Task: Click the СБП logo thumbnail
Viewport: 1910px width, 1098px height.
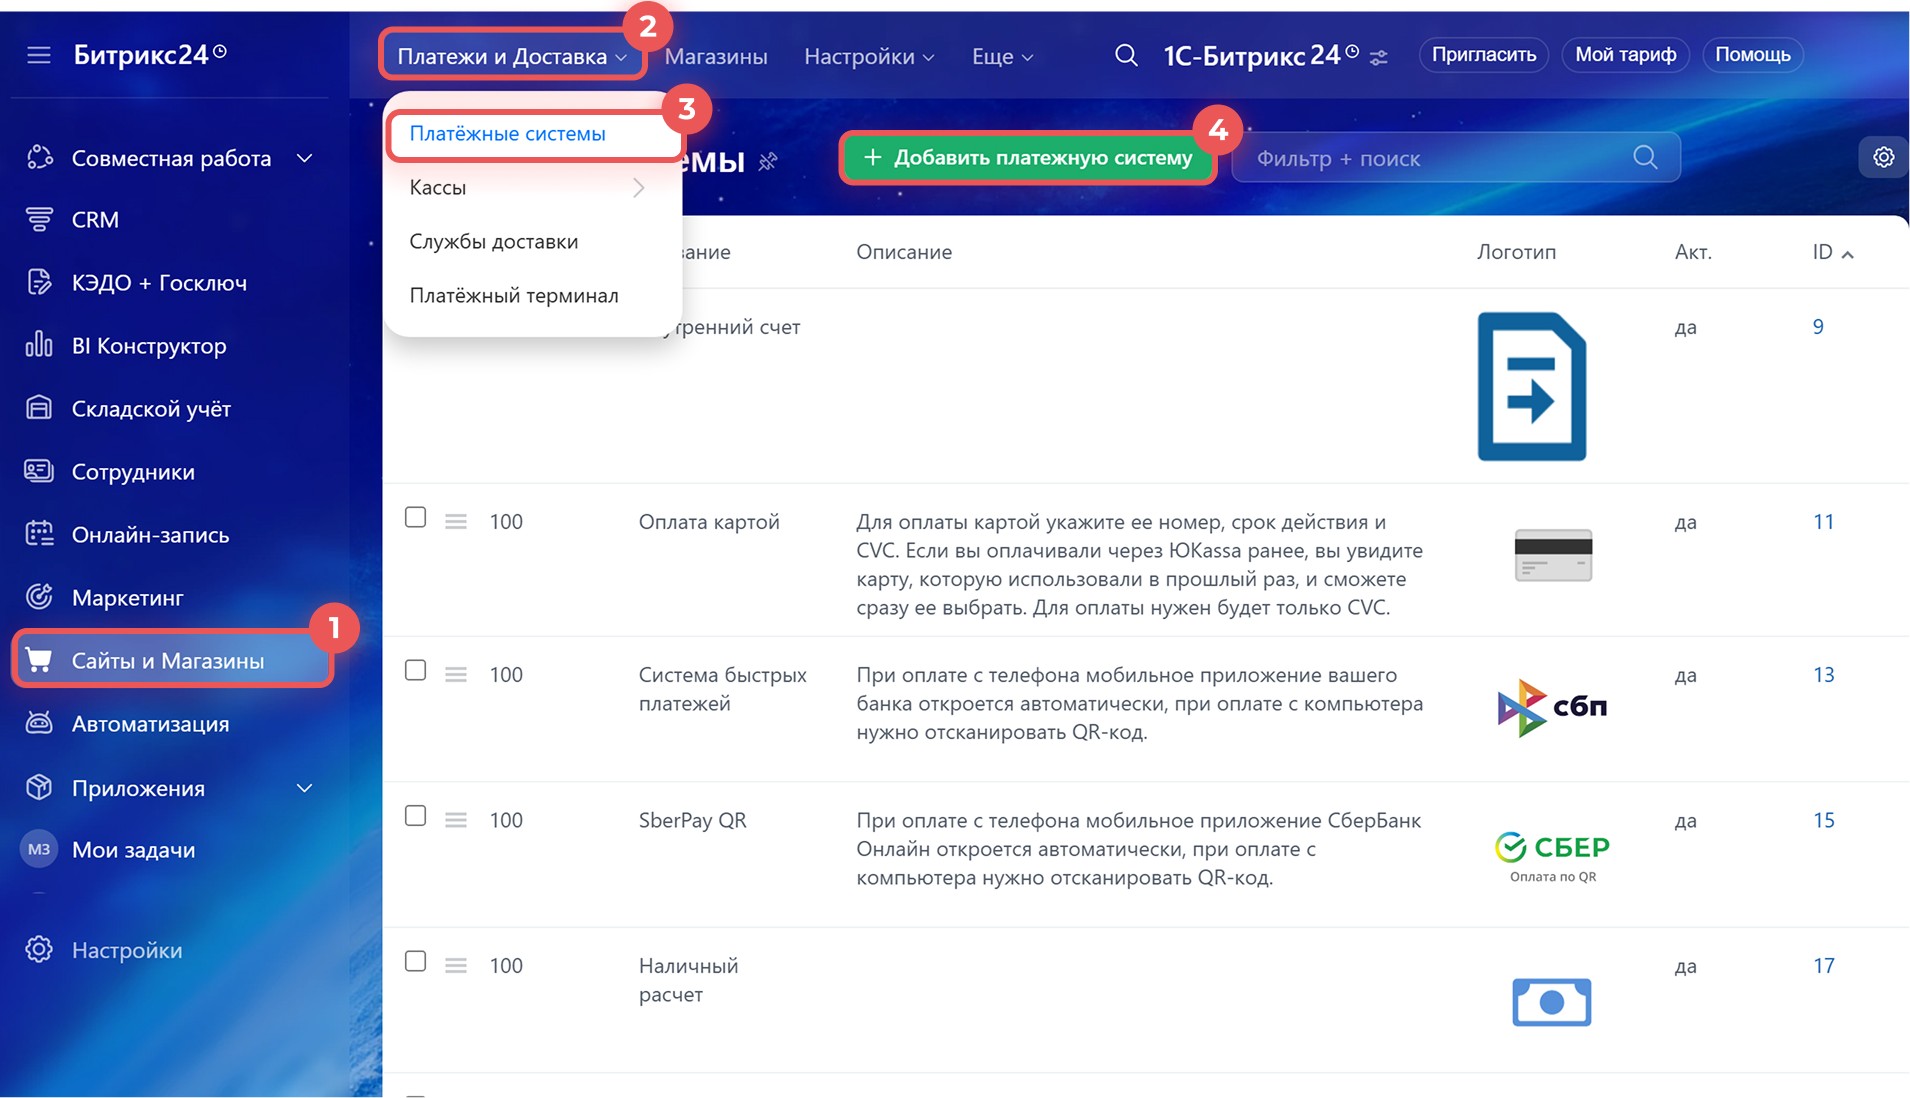Action: pos(1551,706)
